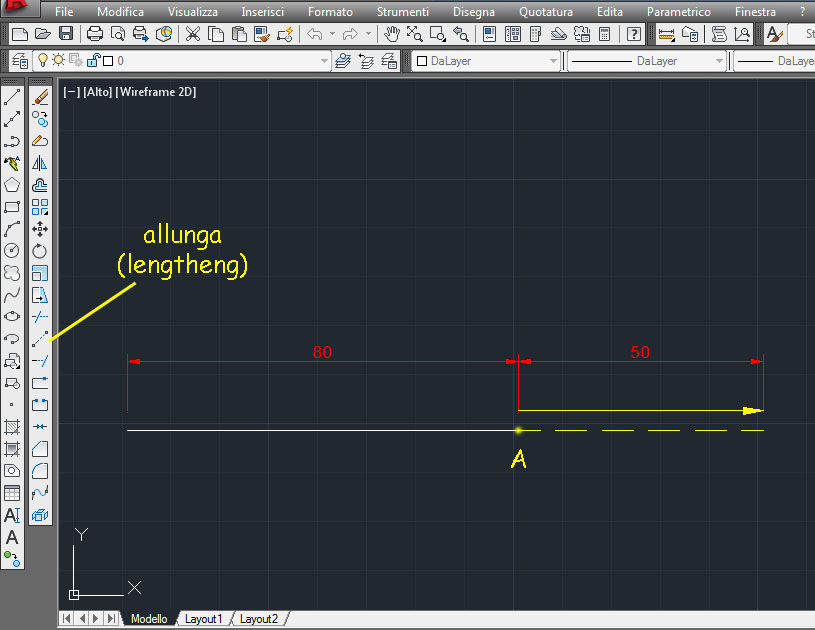Open the Help question mark button
The image size is (815, 630).
pyautogui.click(x=634, y=34)
